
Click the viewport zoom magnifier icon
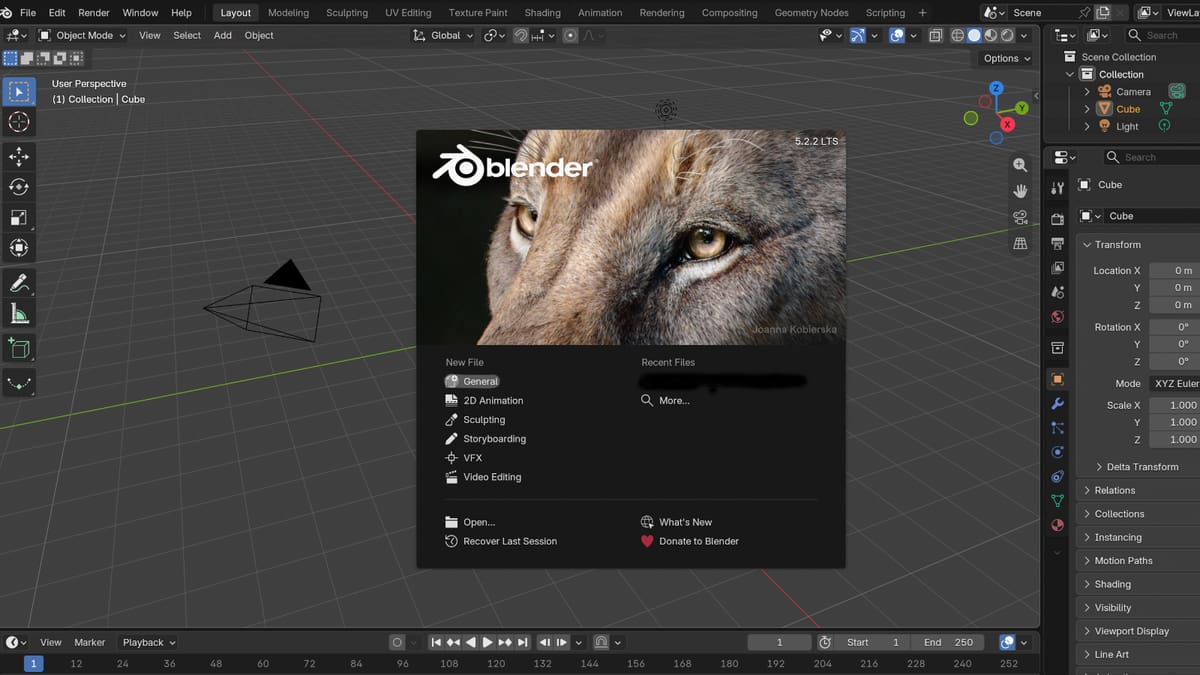click(x=1020, y=165)
